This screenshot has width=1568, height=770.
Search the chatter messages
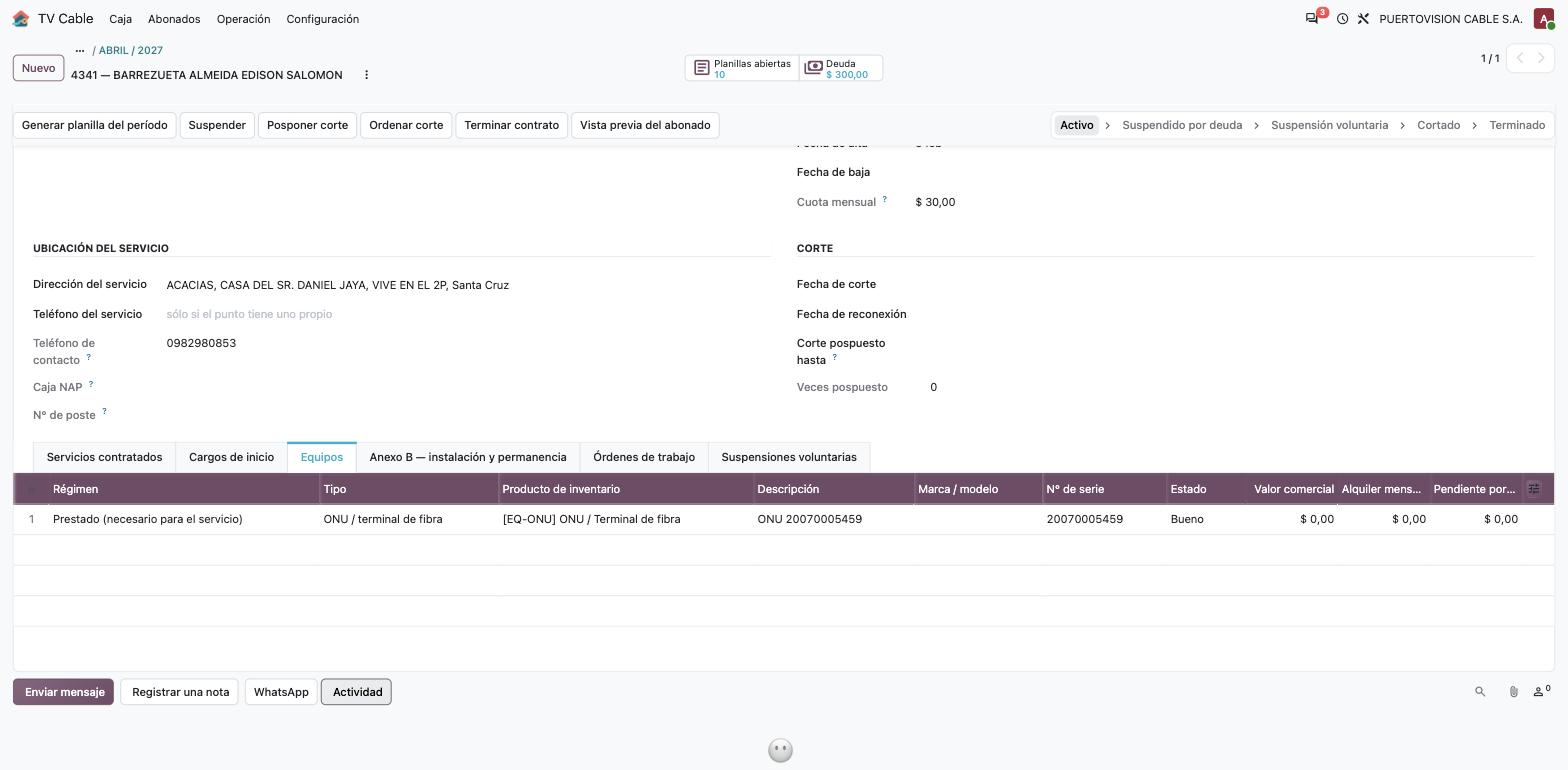pyautogui.click(x=1480, y=692)
